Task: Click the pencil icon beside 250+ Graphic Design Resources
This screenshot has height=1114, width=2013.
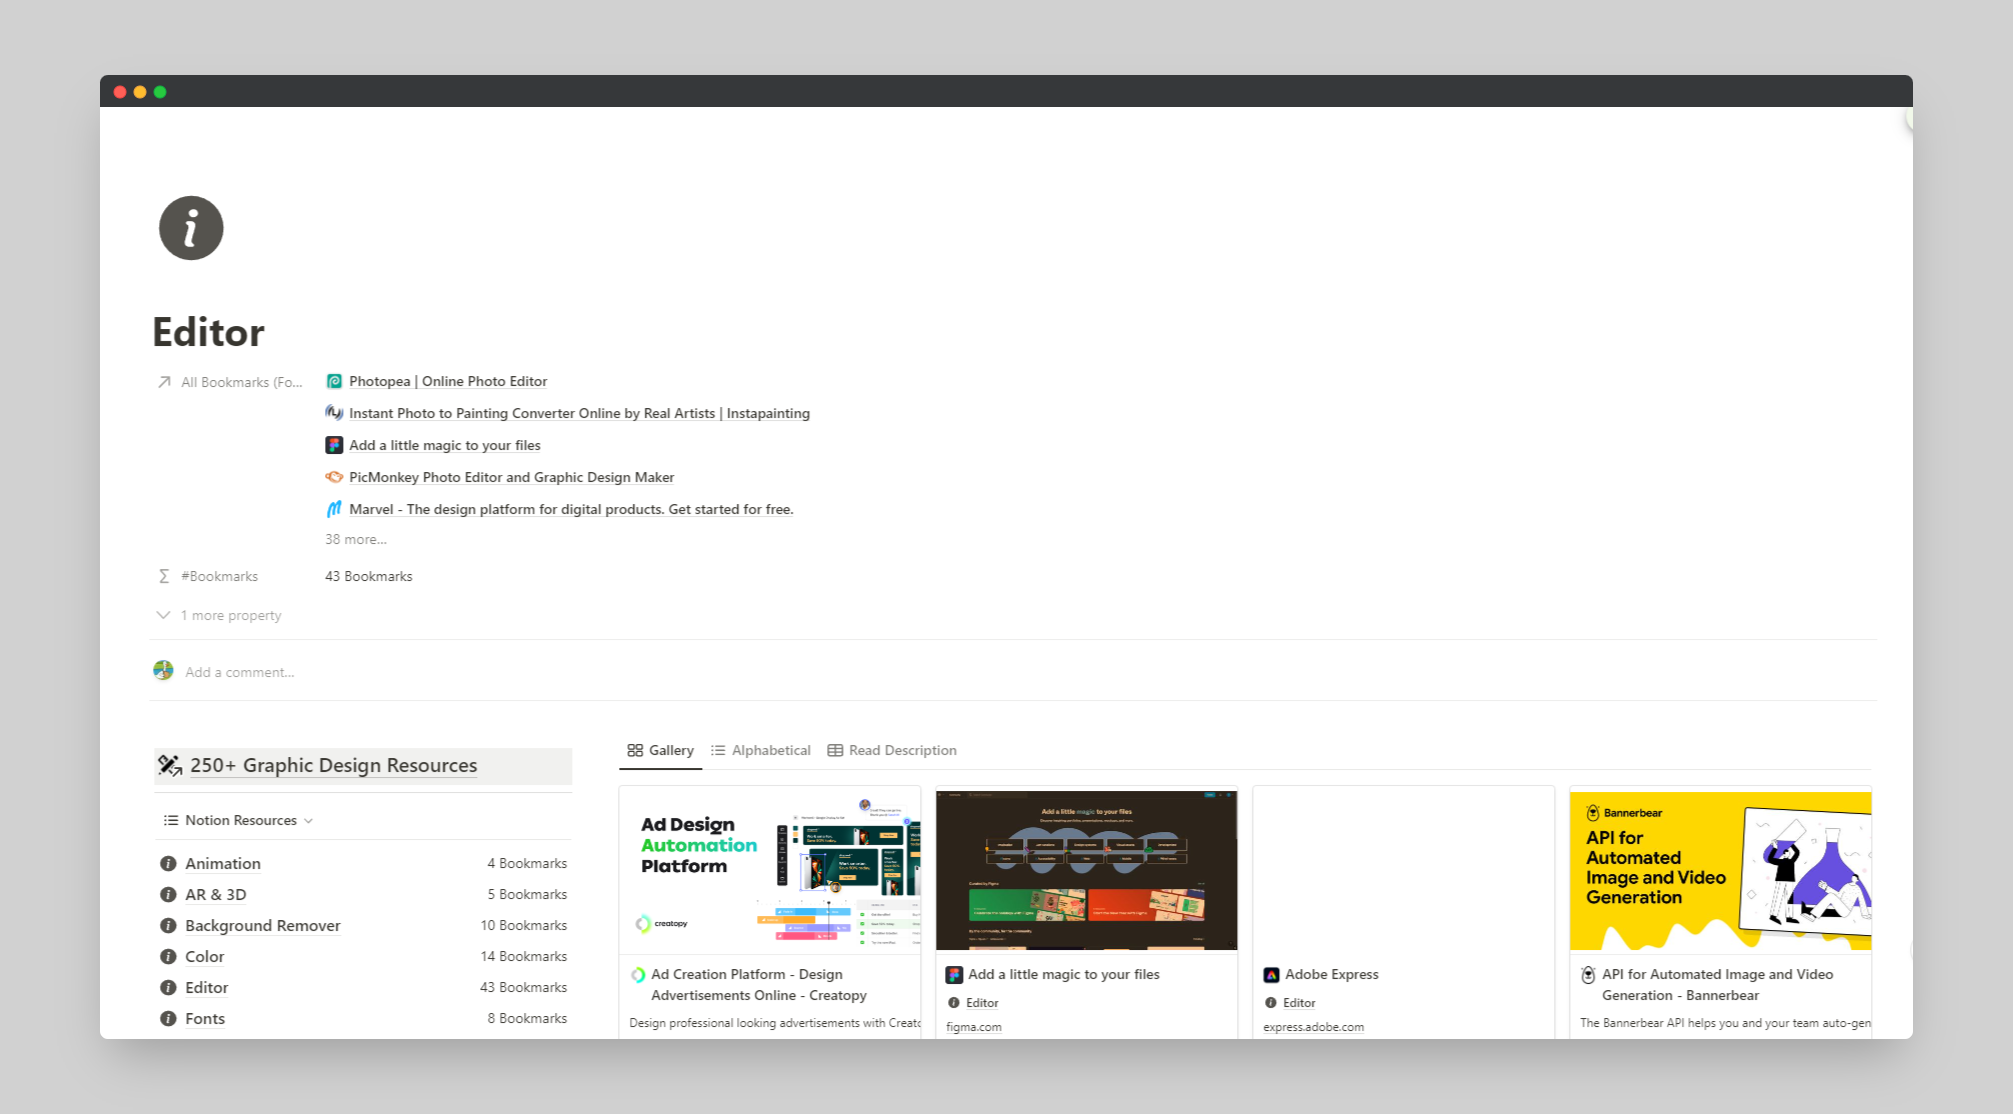Action: (170, 765)
